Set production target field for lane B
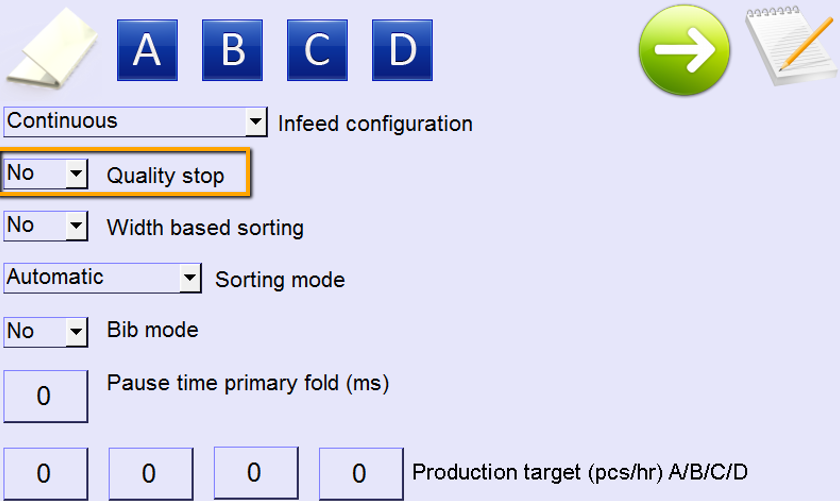840x501 pixels. pyautogui.click(x=150, y=473)
